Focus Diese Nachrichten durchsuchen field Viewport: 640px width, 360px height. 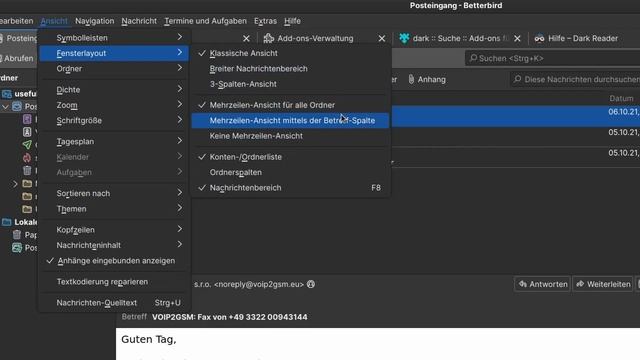click(x=576, y=79)
